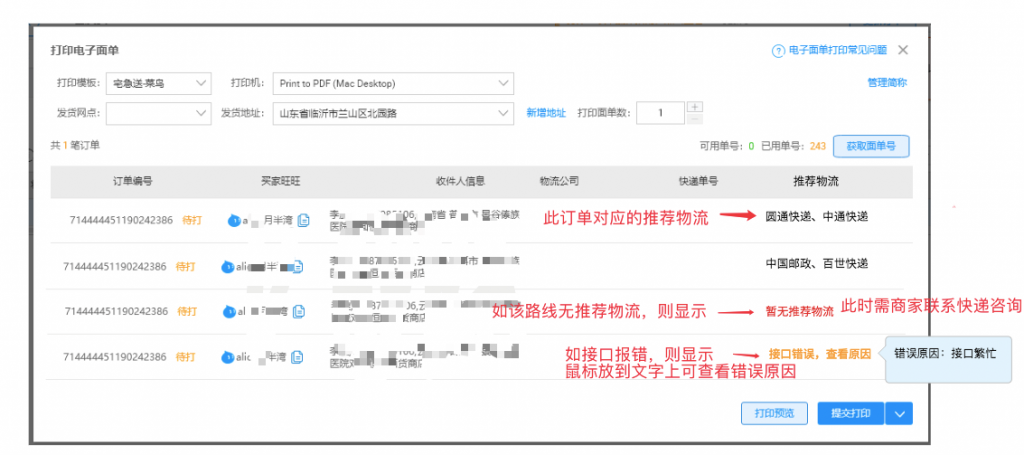Click the 获取面单号 button
Screen dimensions: 1024x455
[872, 146]
